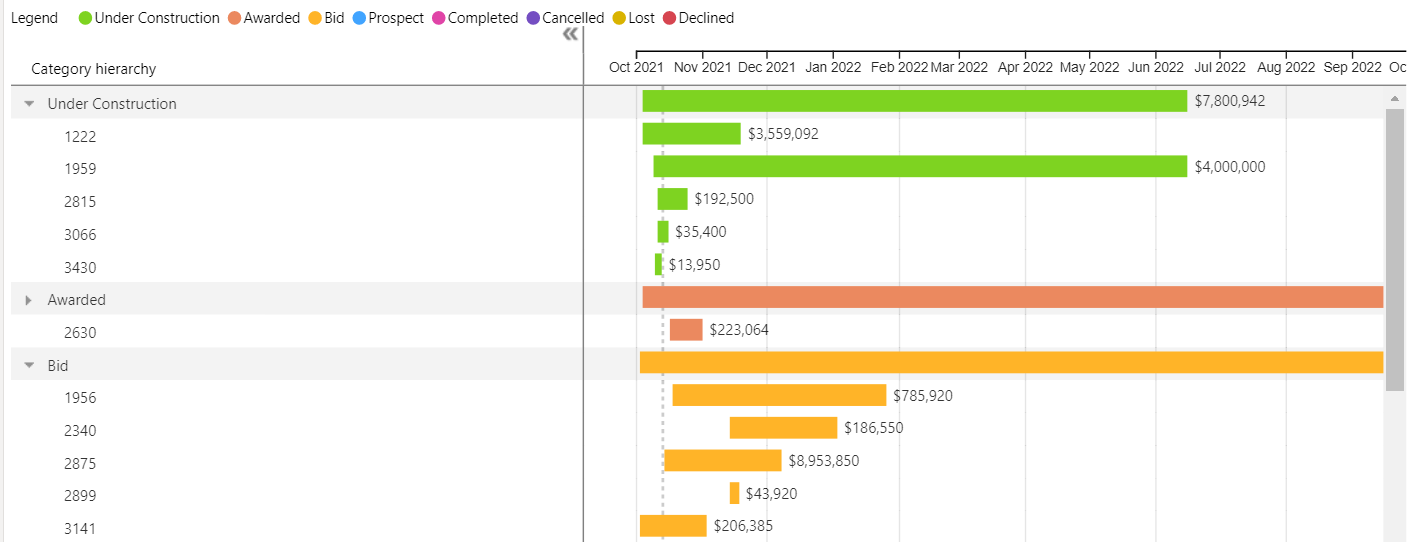Collapse the Bid group

coord(29,366)
